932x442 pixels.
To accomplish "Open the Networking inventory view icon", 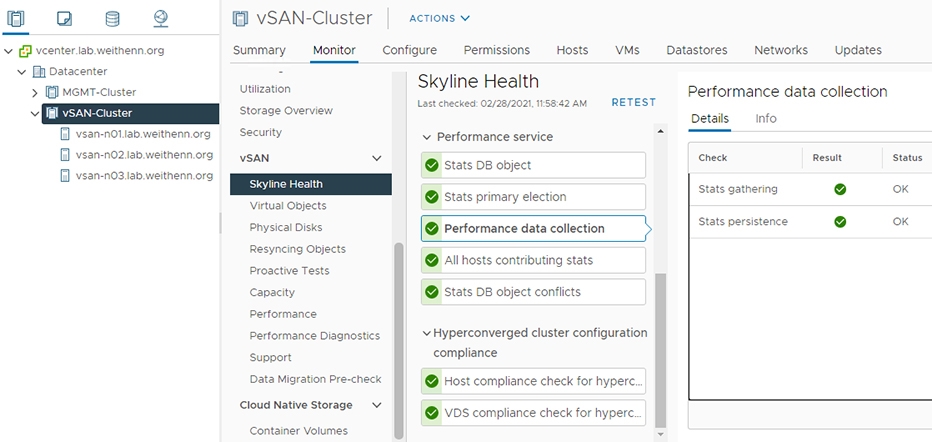I will [x=160, y=19].
